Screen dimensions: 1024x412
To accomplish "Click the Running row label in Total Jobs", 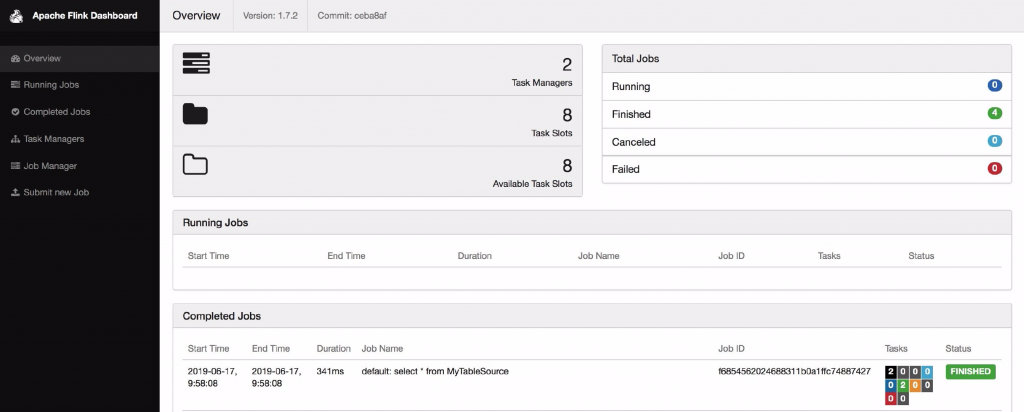I will 631,86.
